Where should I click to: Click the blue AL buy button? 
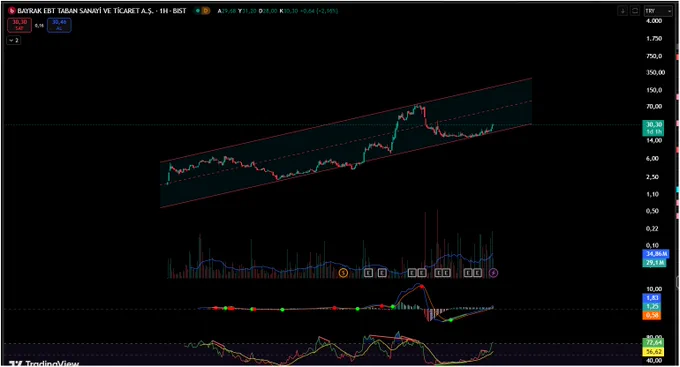tap(59, 25)
